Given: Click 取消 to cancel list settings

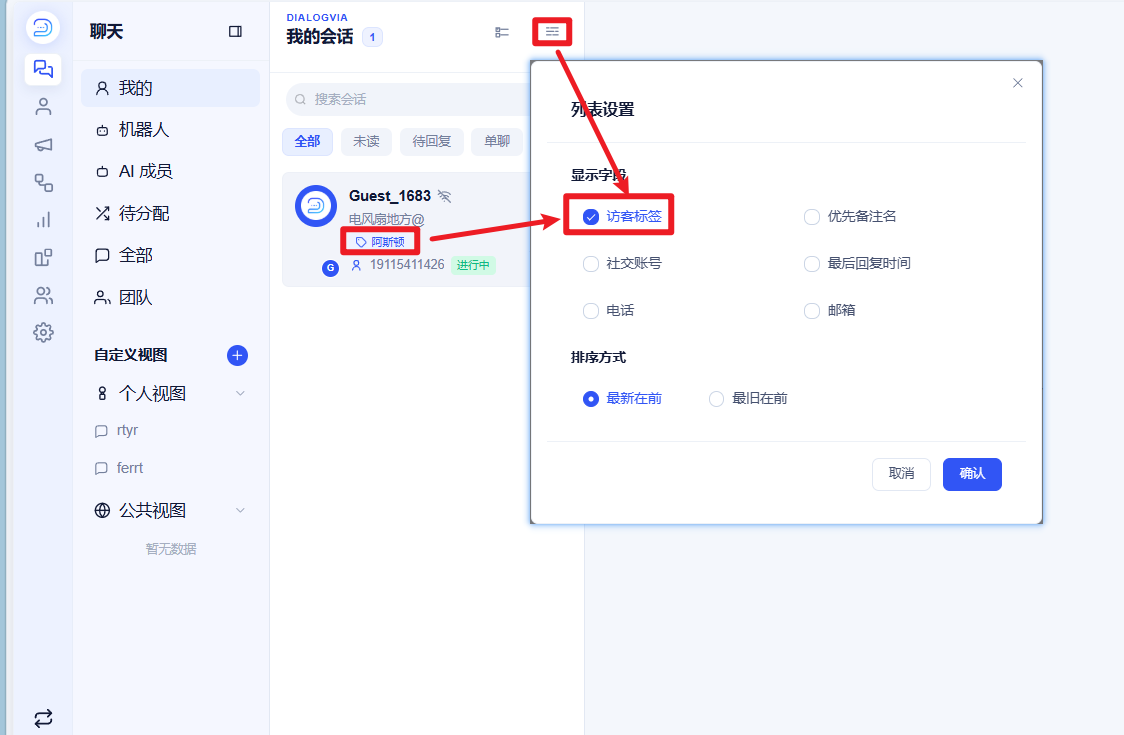Looking at the screenshot, I should click(901, 474).
